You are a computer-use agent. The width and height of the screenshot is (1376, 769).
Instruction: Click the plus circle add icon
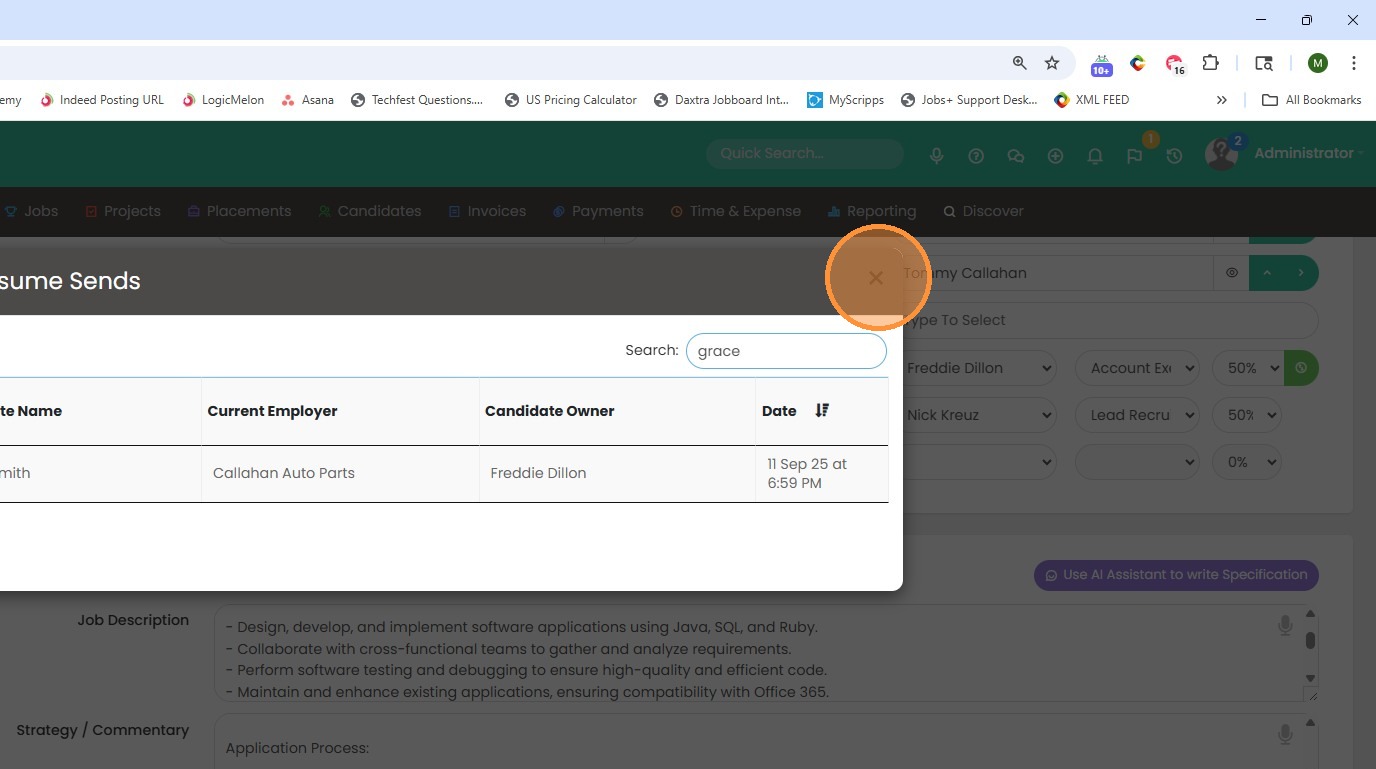tap(1055, 156)
